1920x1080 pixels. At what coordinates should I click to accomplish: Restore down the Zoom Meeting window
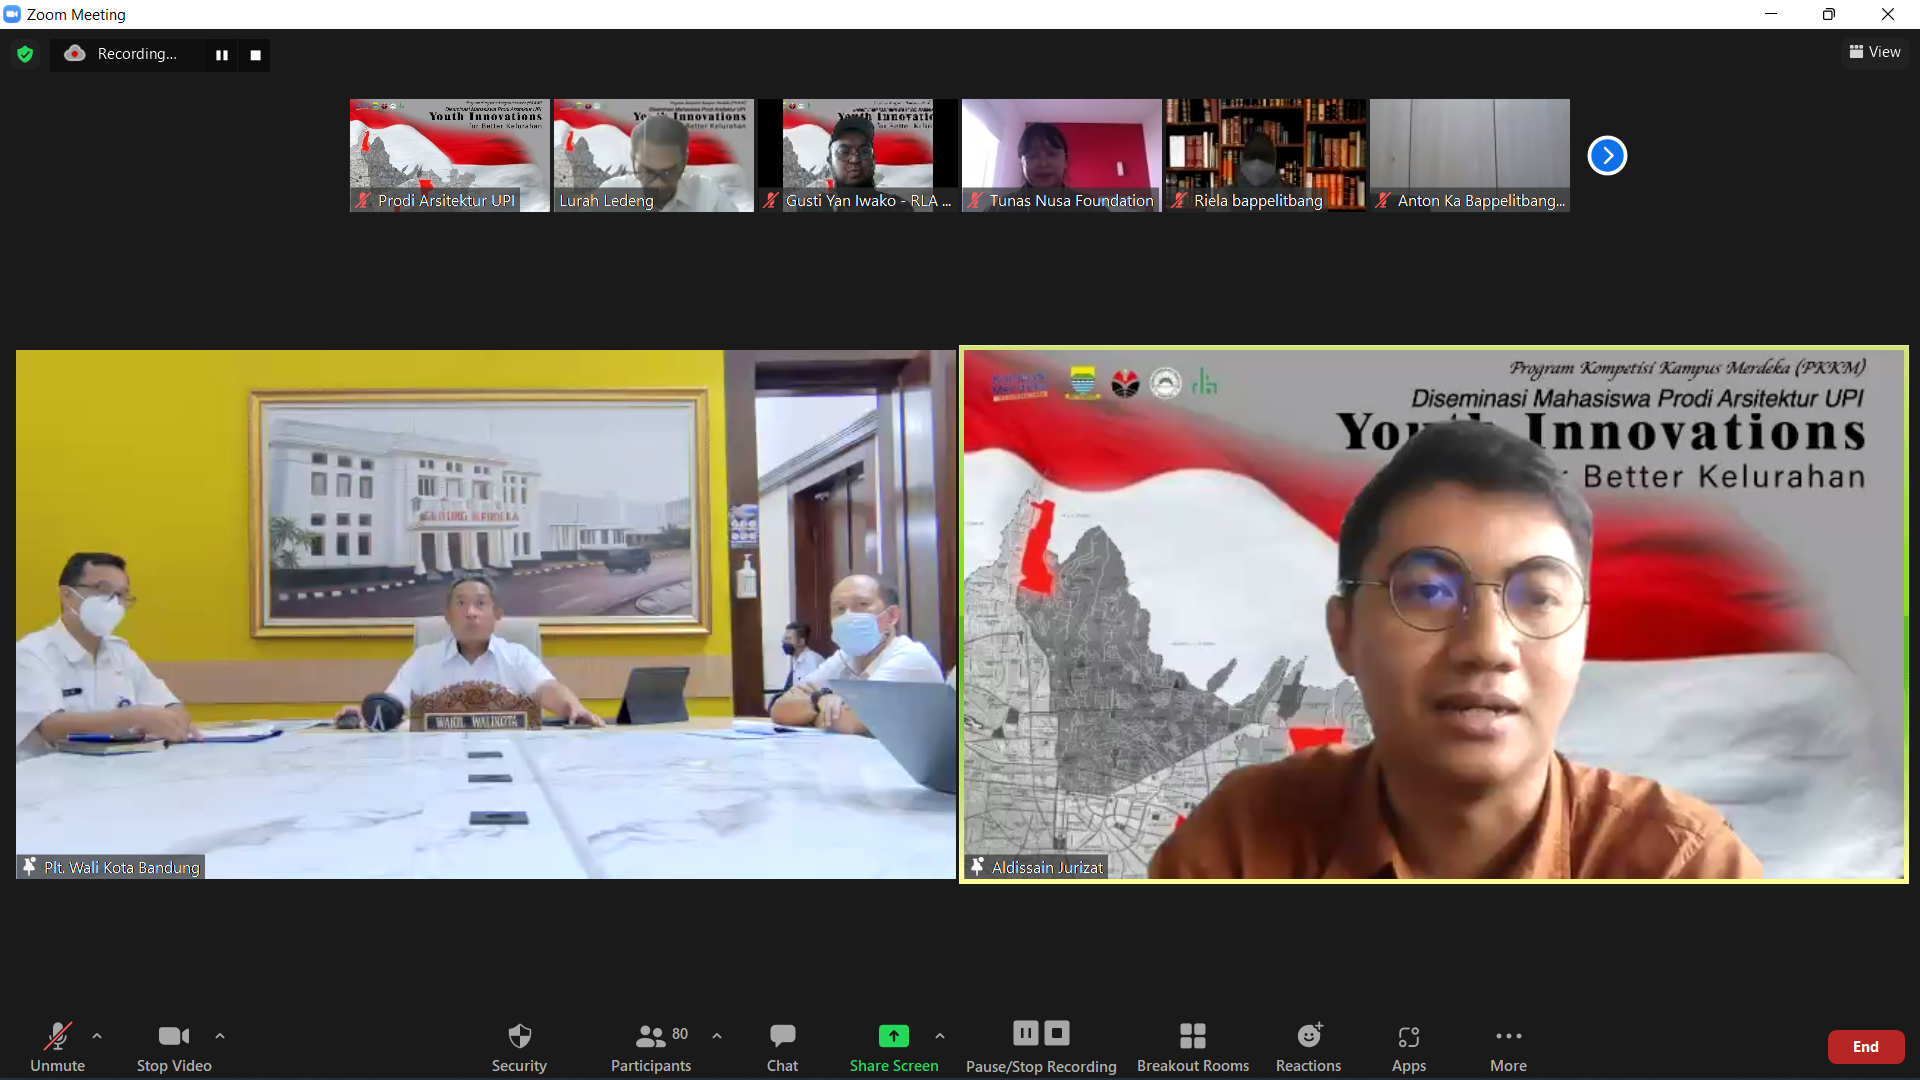[1829, 14]
